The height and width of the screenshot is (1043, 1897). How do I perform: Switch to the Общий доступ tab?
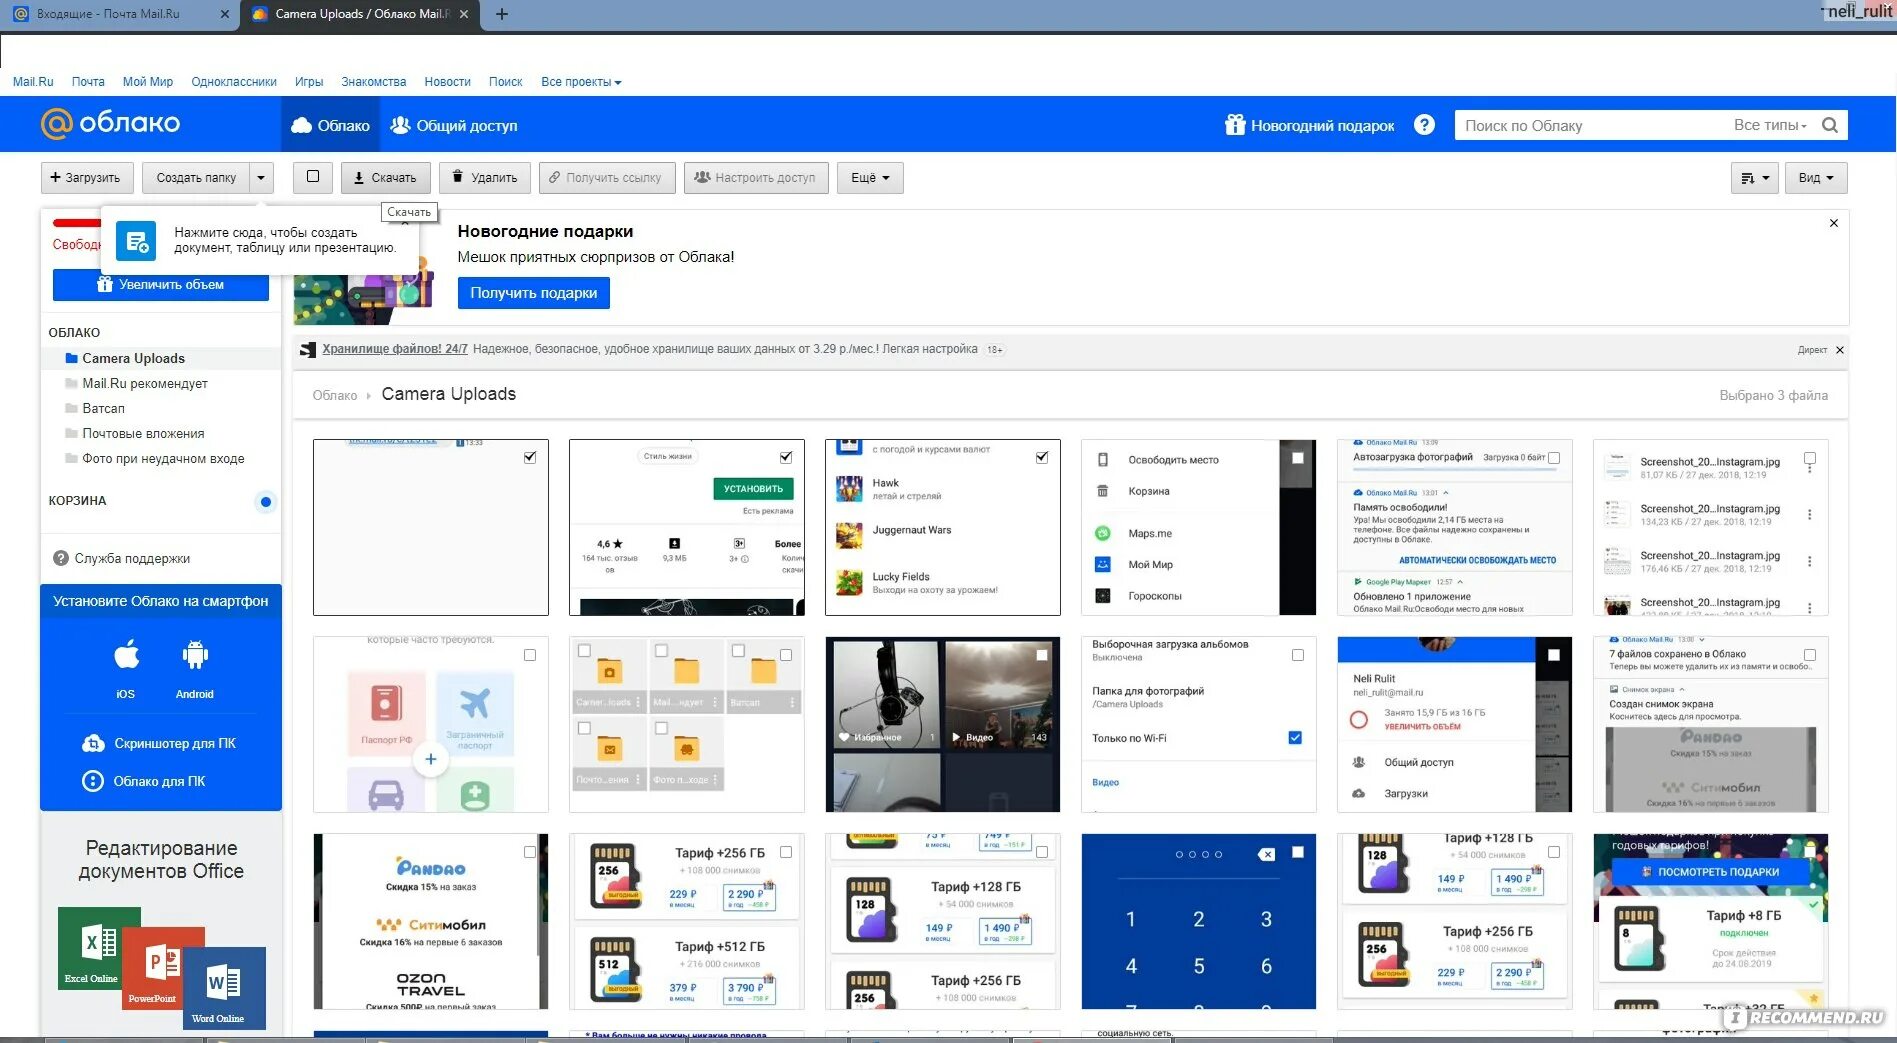454,125
